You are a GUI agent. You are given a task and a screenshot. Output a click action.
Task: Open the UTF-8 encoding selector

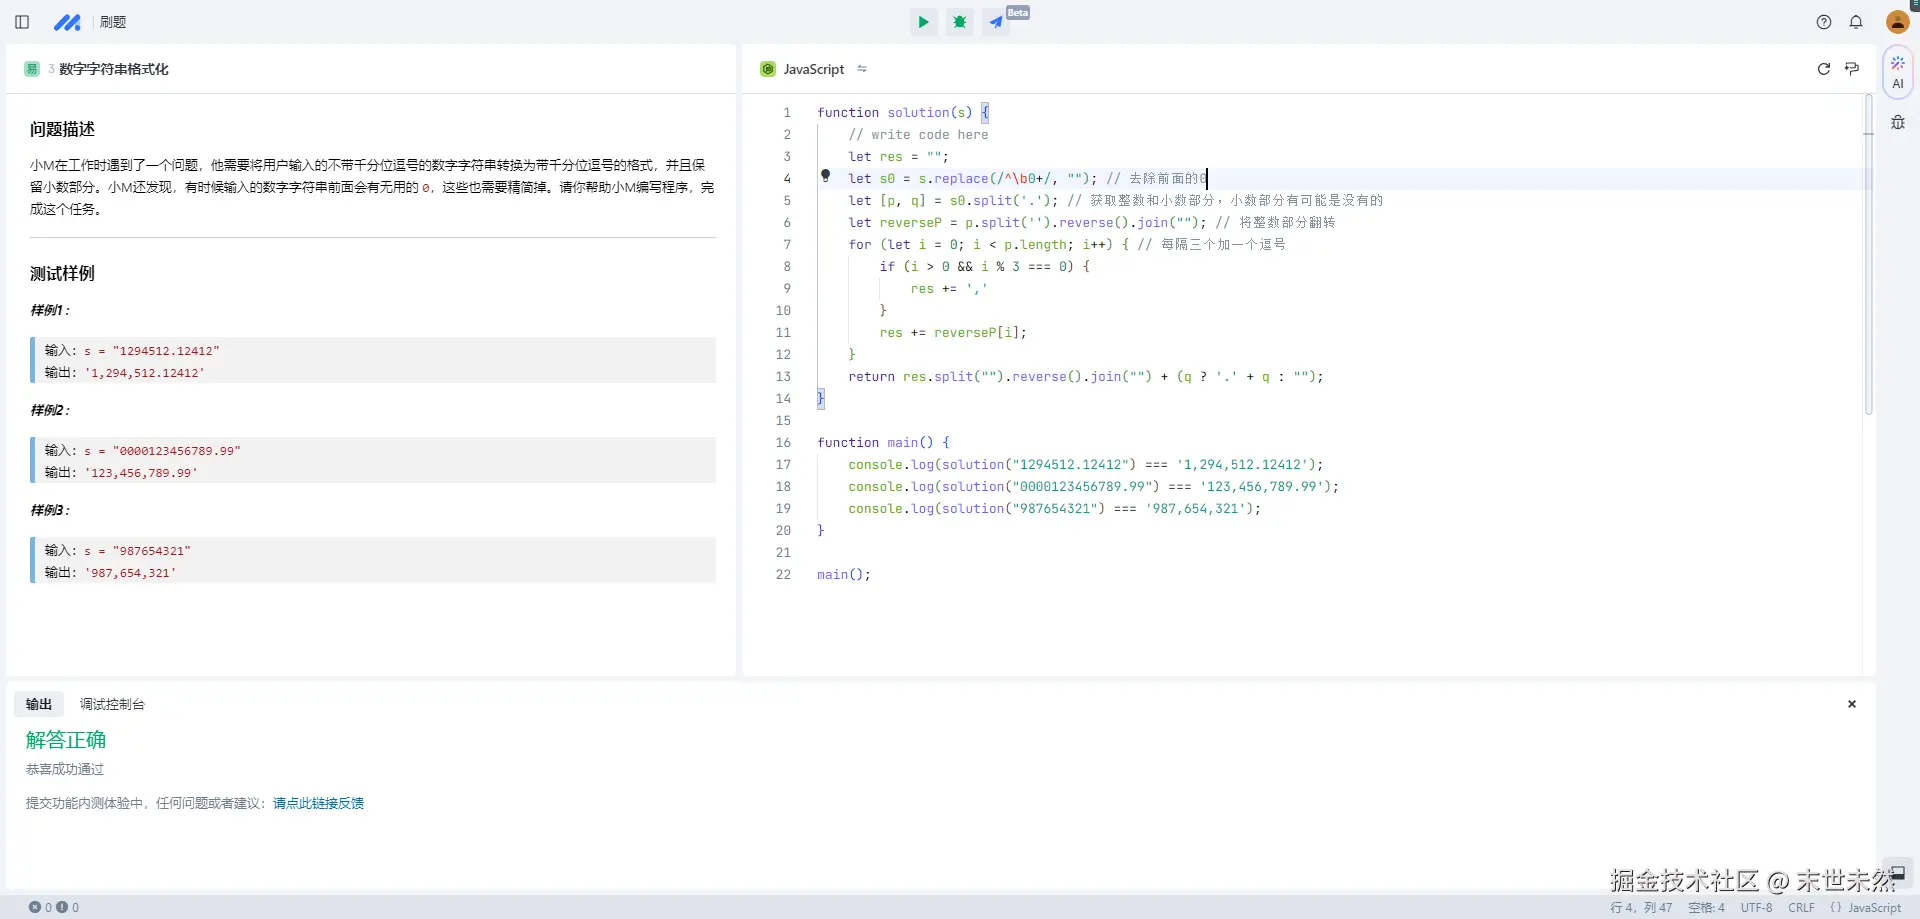[1756, 908]
